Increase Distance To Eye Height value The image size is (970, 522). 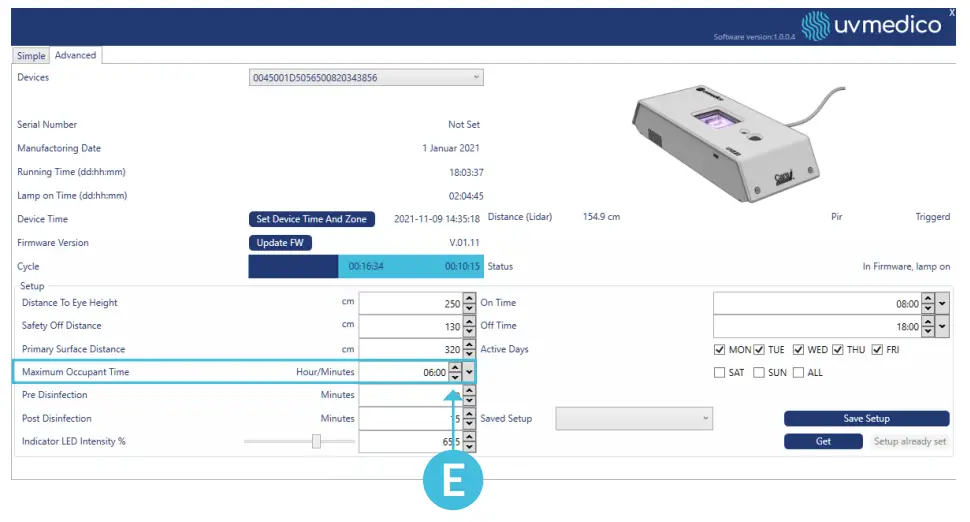[469, 298]
